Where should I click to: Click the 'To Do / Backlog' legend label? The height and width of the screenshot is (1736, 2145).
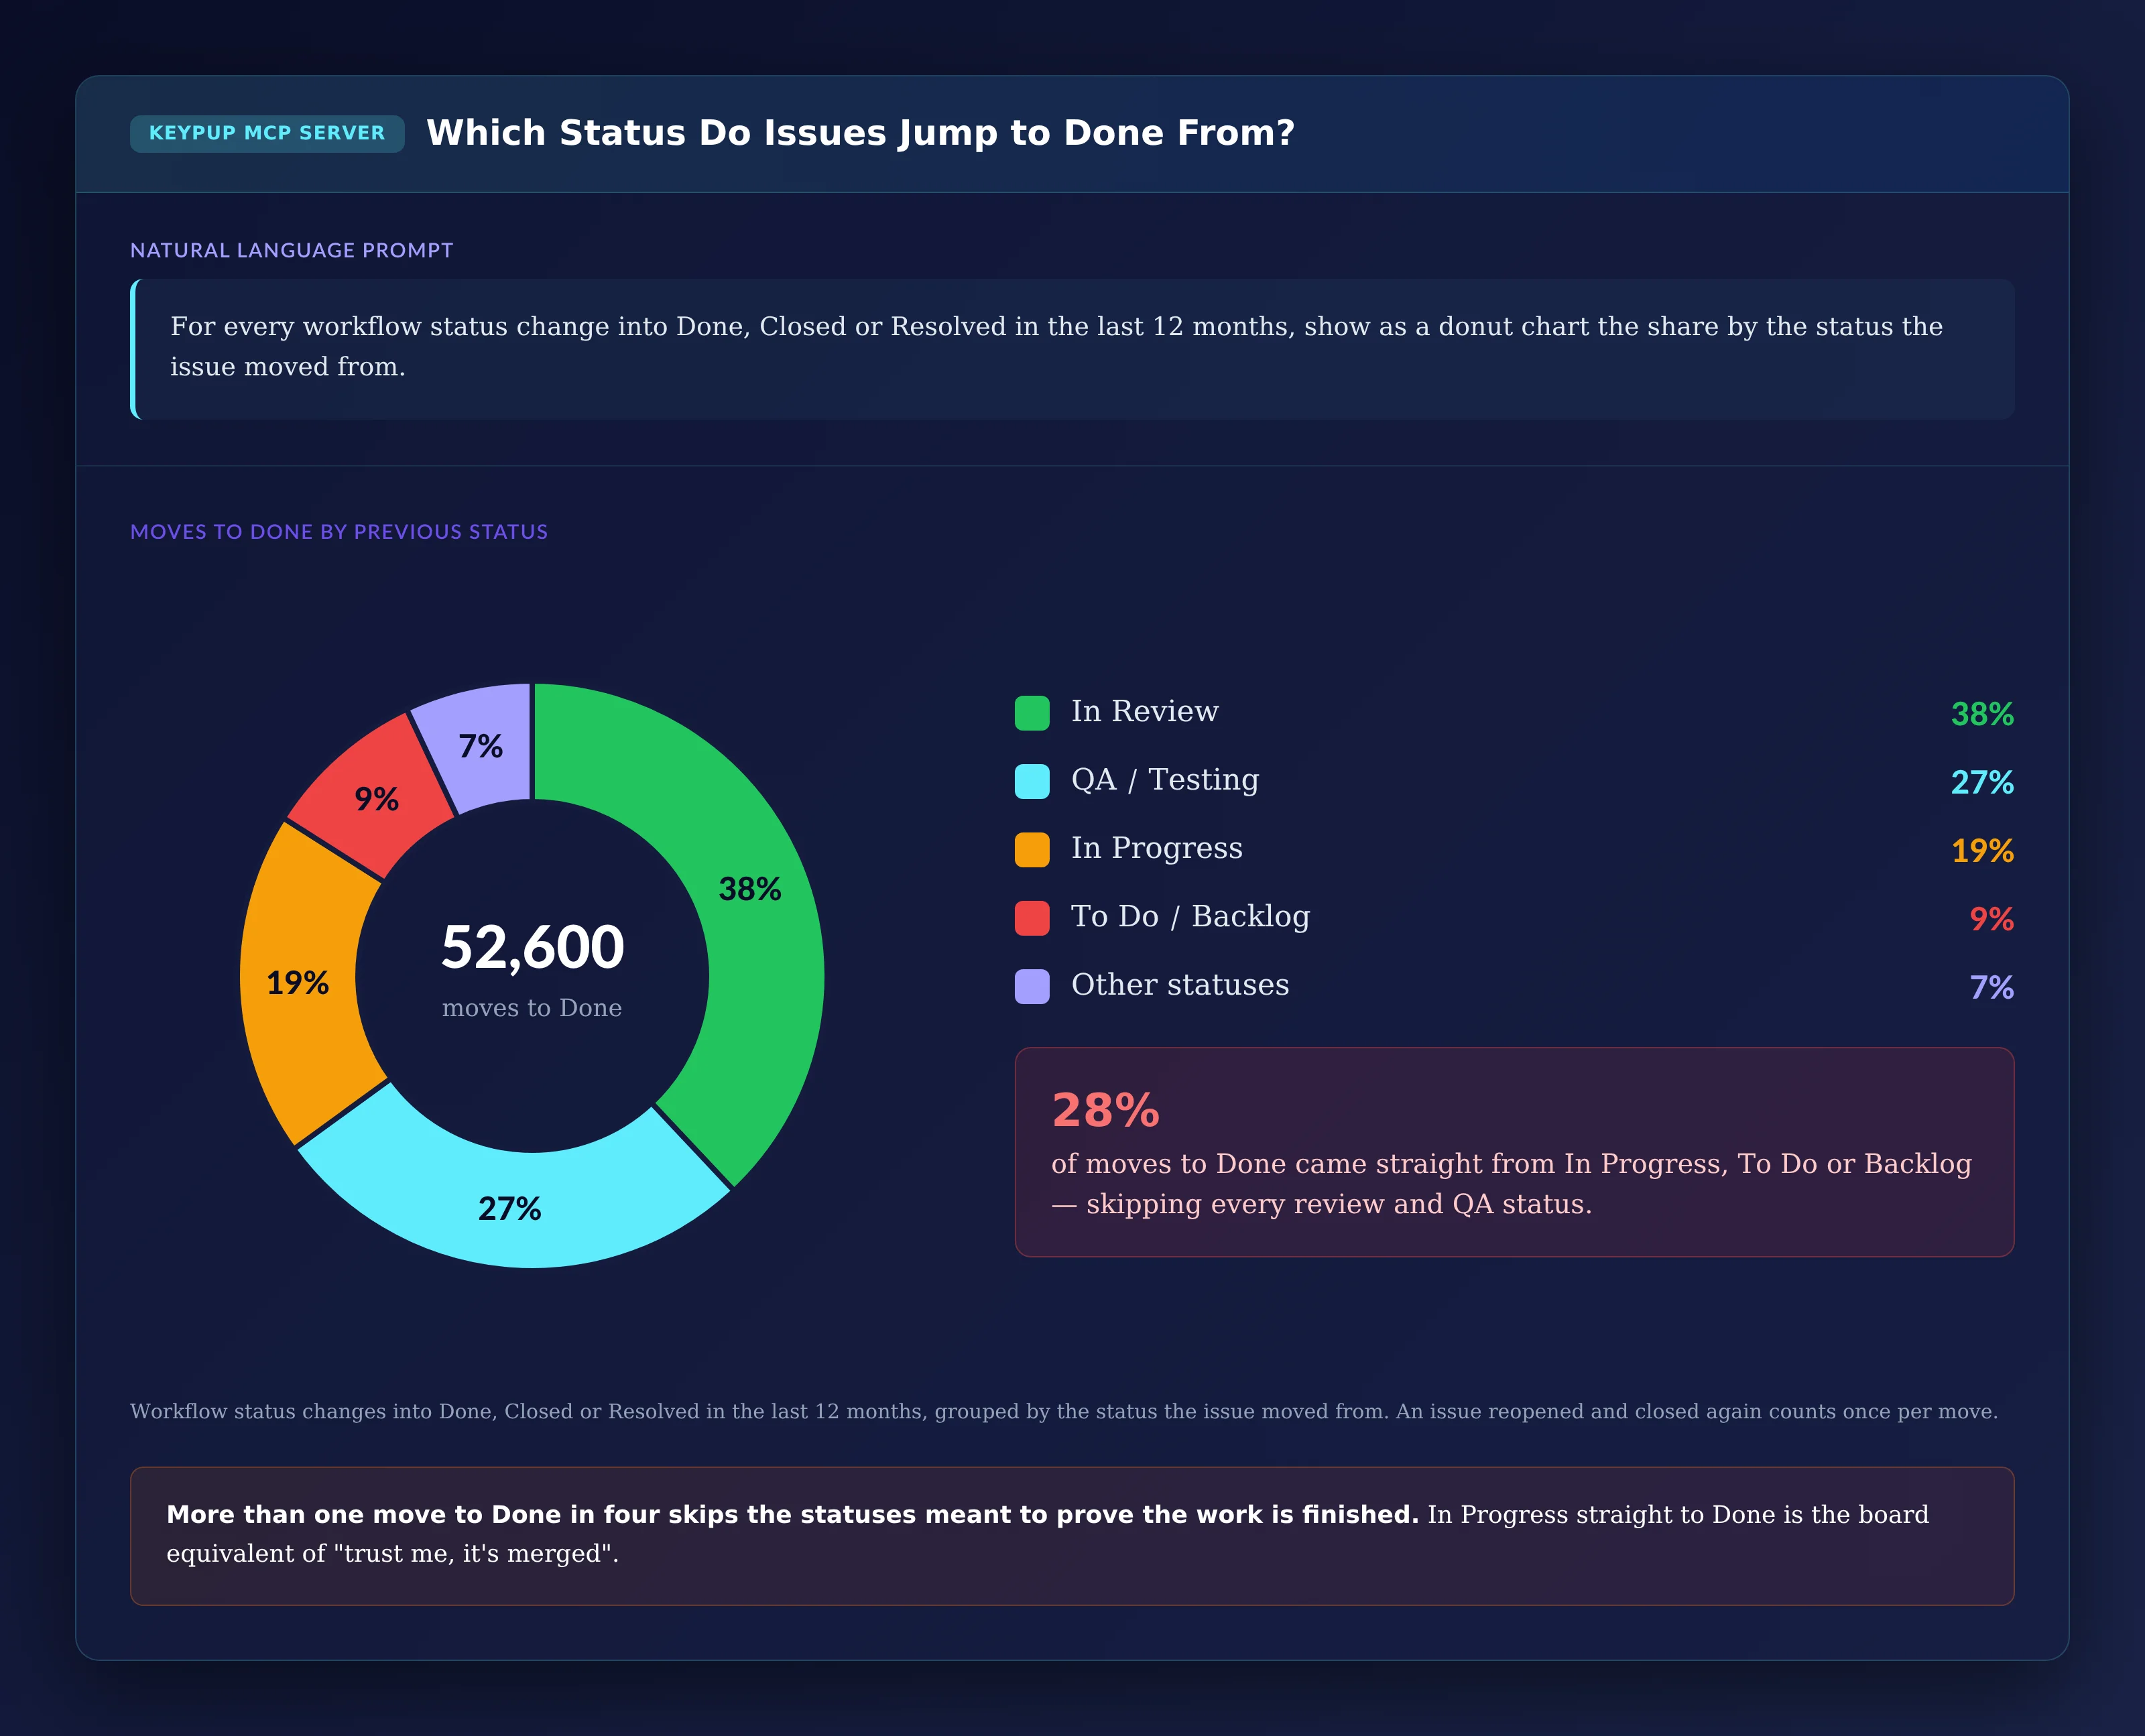click(1190, 917)
